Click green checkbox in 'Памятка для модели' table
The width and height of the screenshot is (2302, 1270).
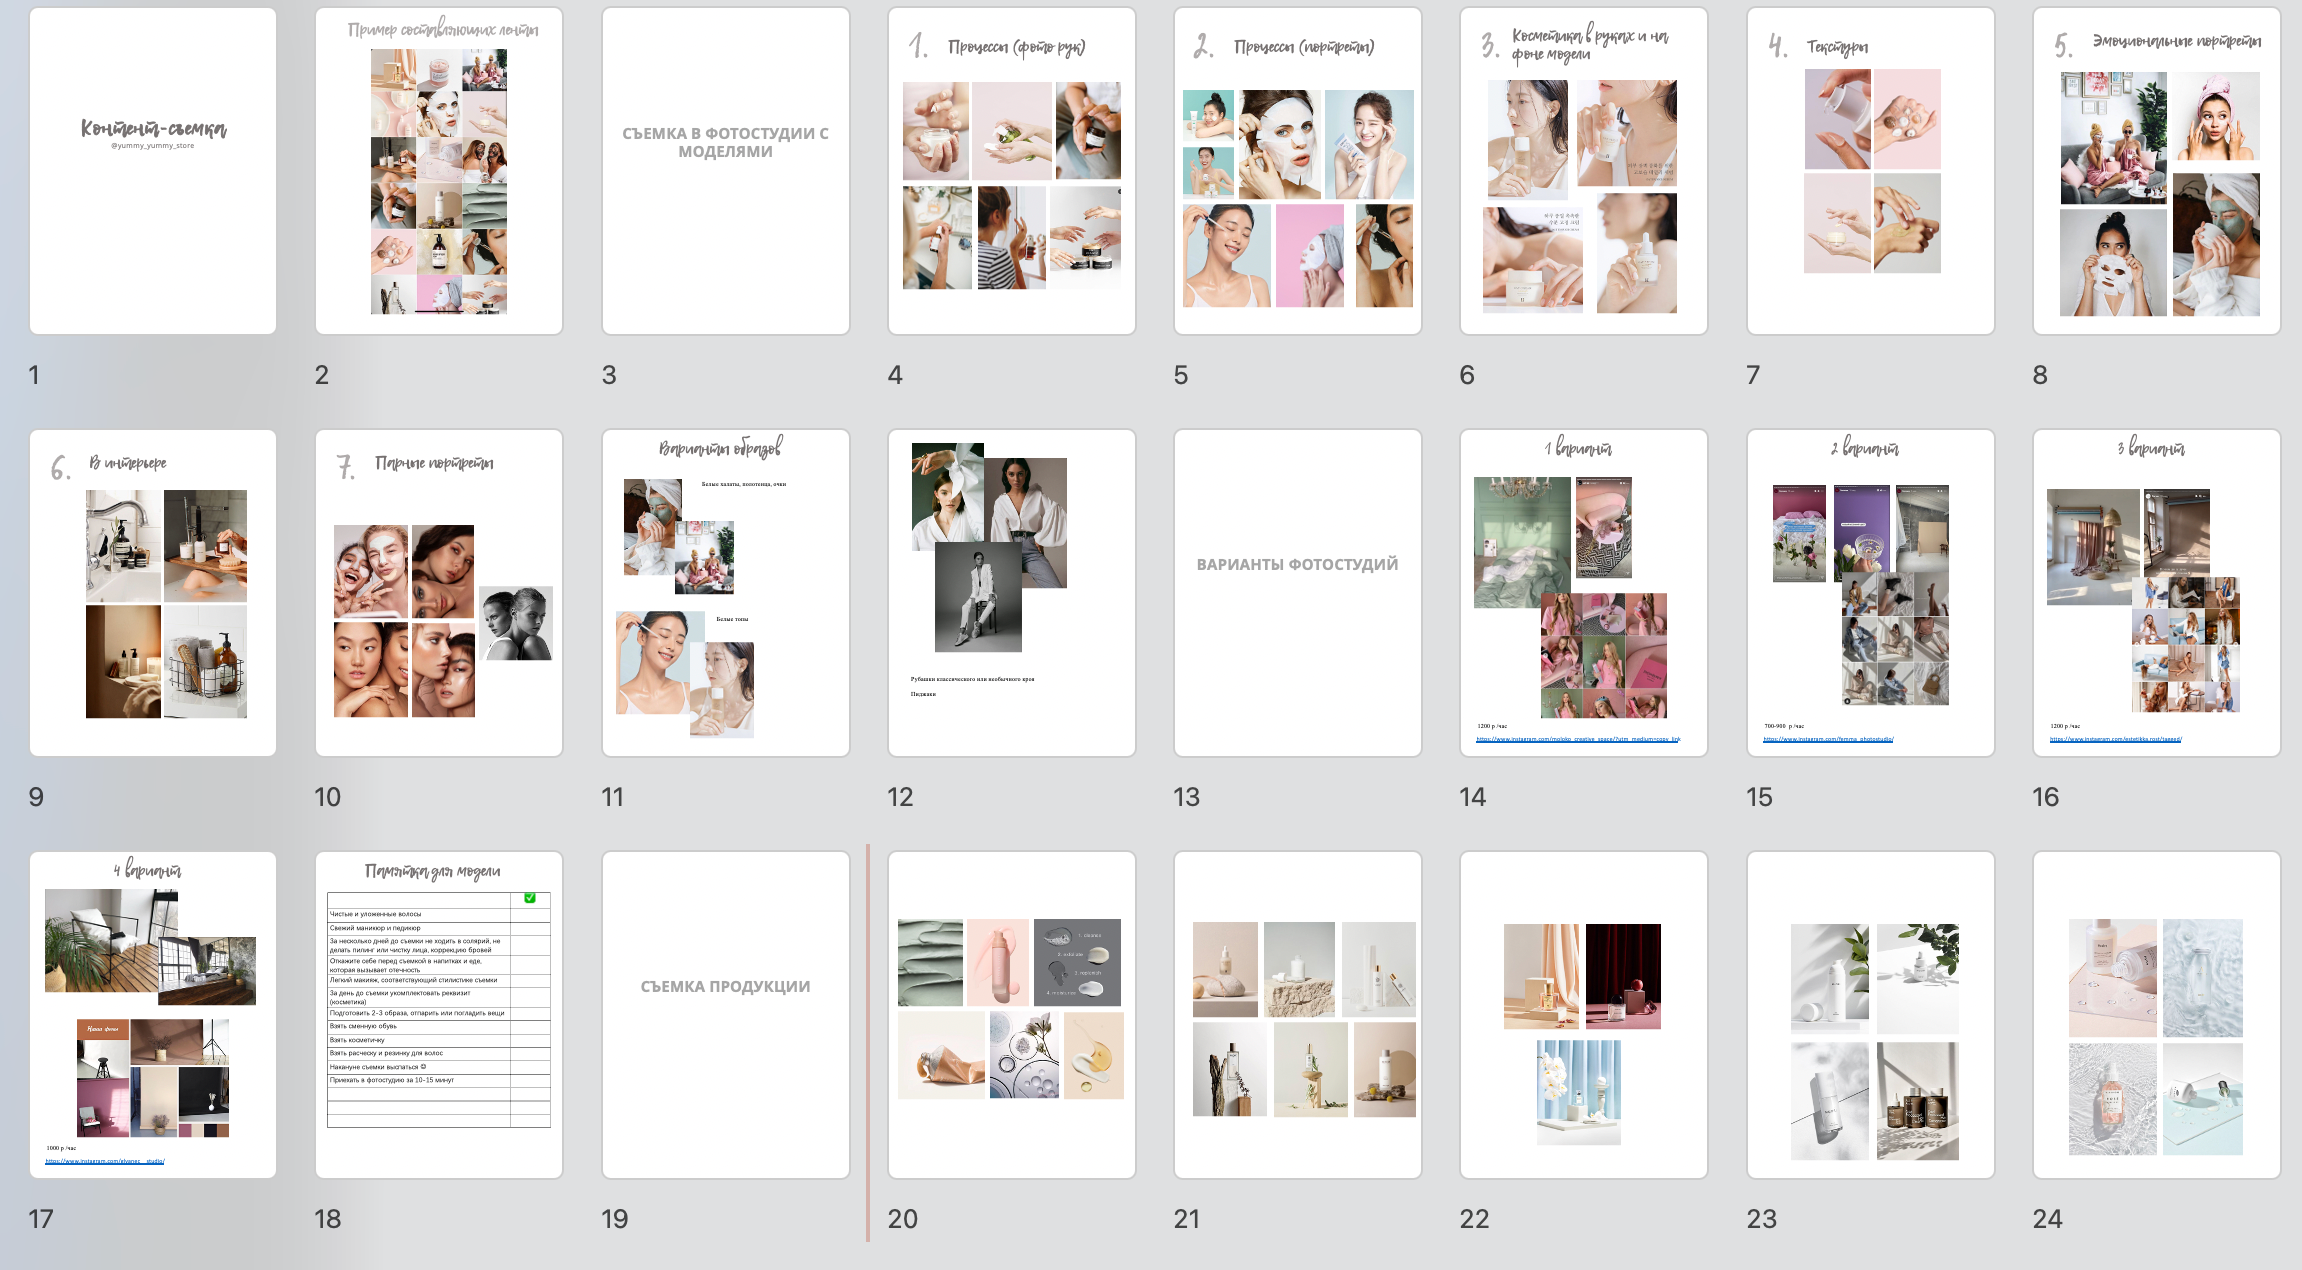(x=530, y=898)
